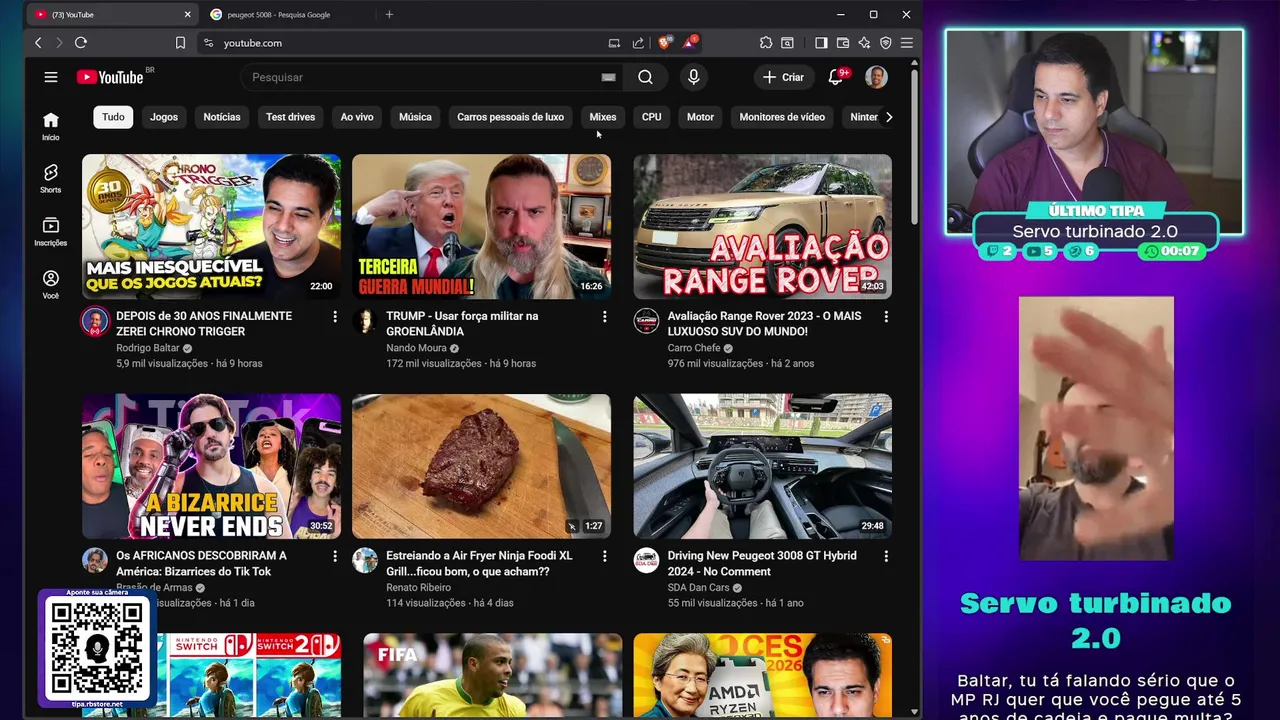Open the Brave VPN shield icon
Screen dimensions: 1280x720
click(885, 43)
